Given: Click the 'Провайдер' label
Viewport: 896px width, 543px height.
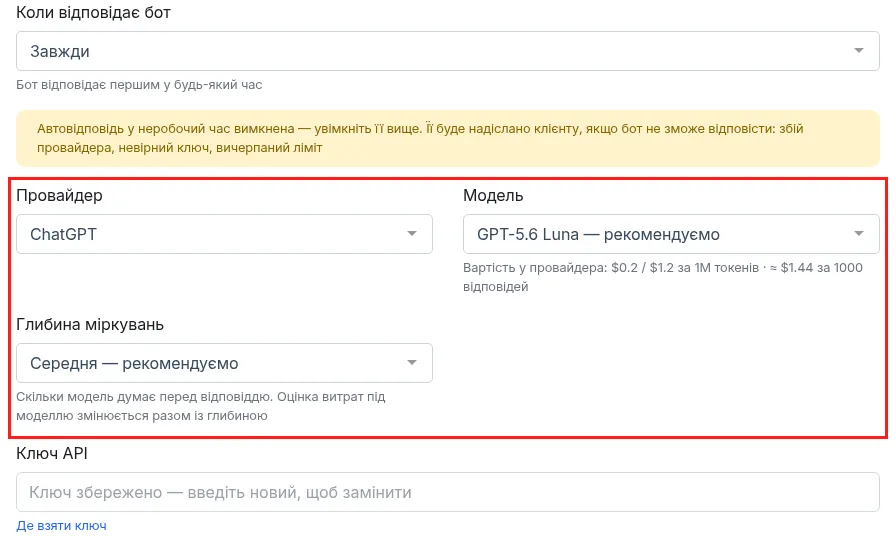Looking at the screenshot, I should point(59,195).
